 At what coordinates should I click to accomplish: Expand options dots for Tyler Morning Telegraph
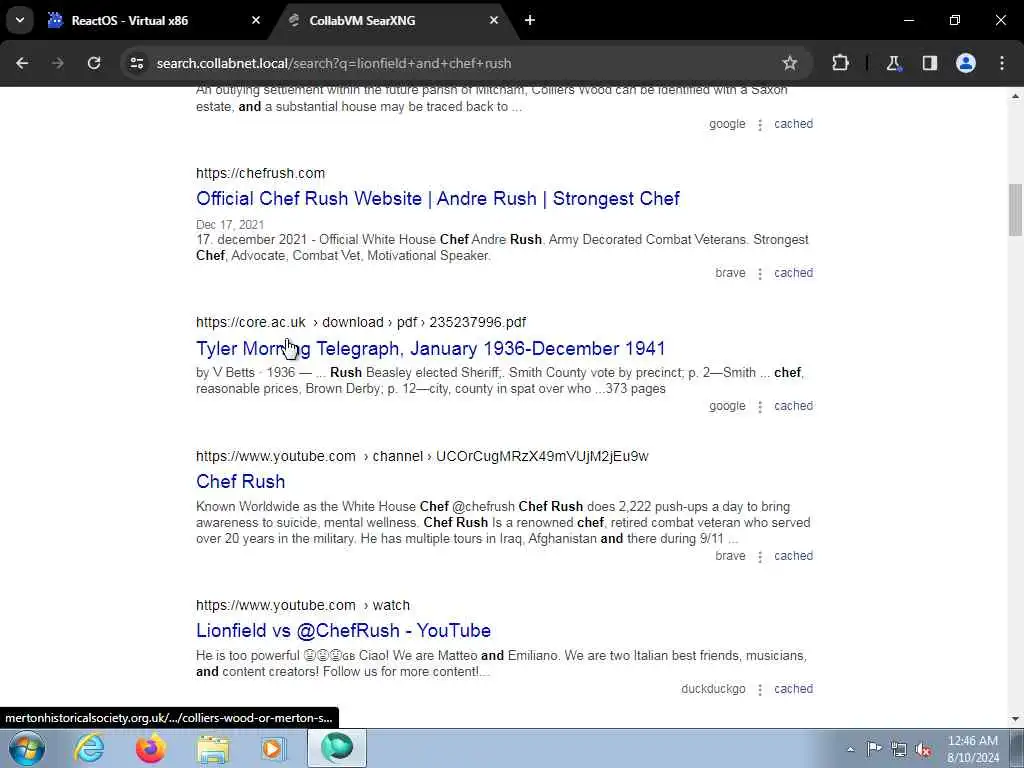coord(760,407)
